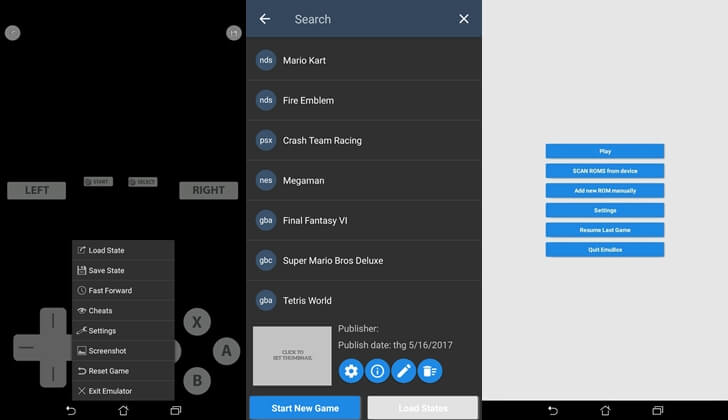Select Tetris World in the game list
Viewport: 728px width, 420px height.
[364, 300]
